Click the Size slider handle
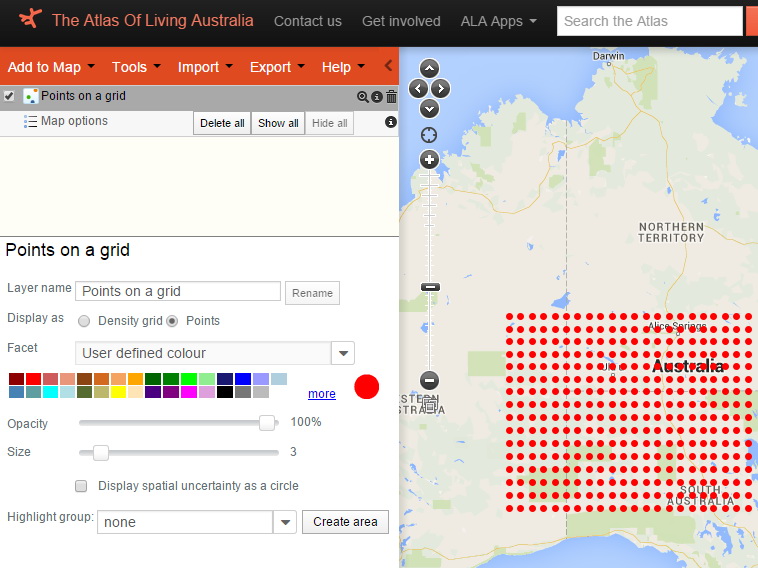This screenshot has width=758, height=568. click(x=101, y=453)
